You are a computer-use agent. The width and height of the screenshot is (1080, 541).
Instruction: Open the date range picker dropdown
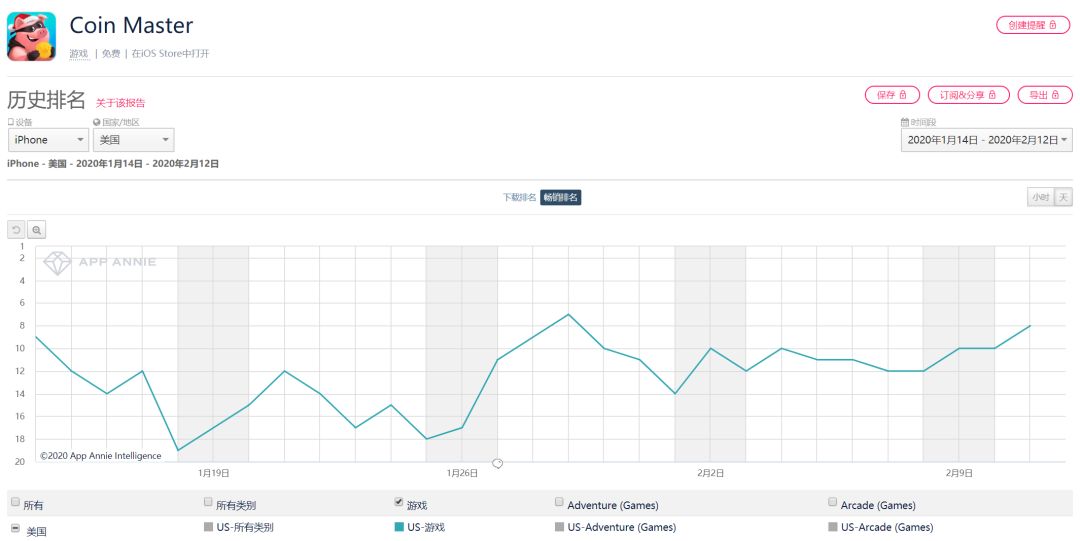(986, 140)
